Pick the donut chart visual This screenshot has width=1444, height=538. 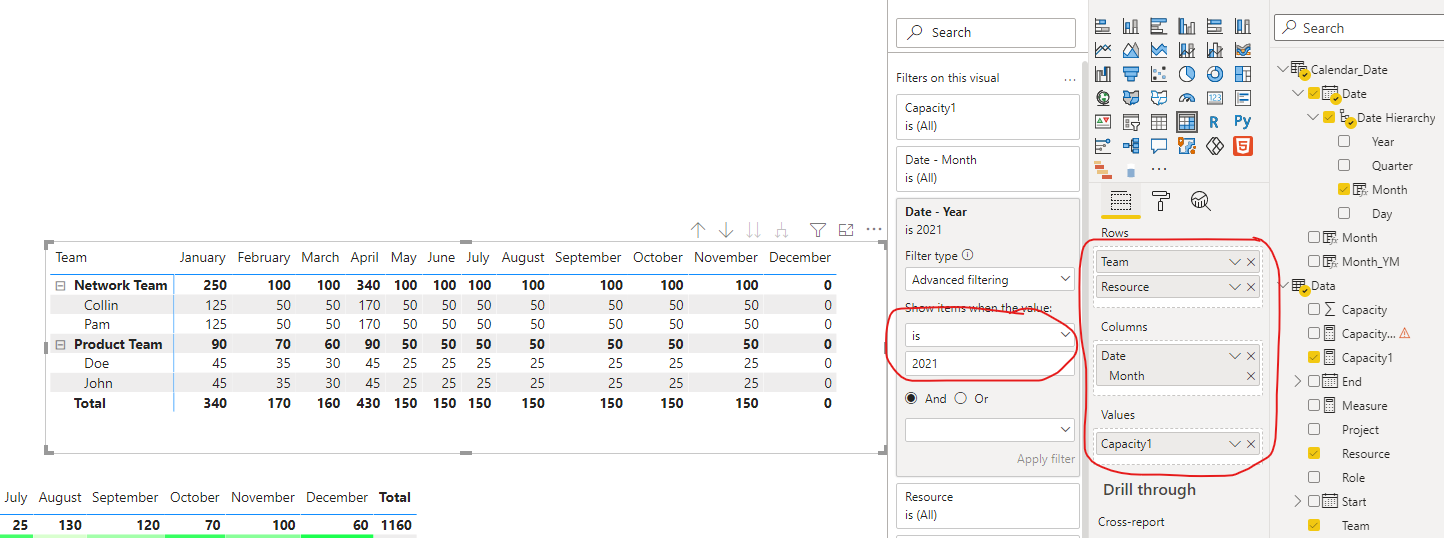coord(1215,73)
